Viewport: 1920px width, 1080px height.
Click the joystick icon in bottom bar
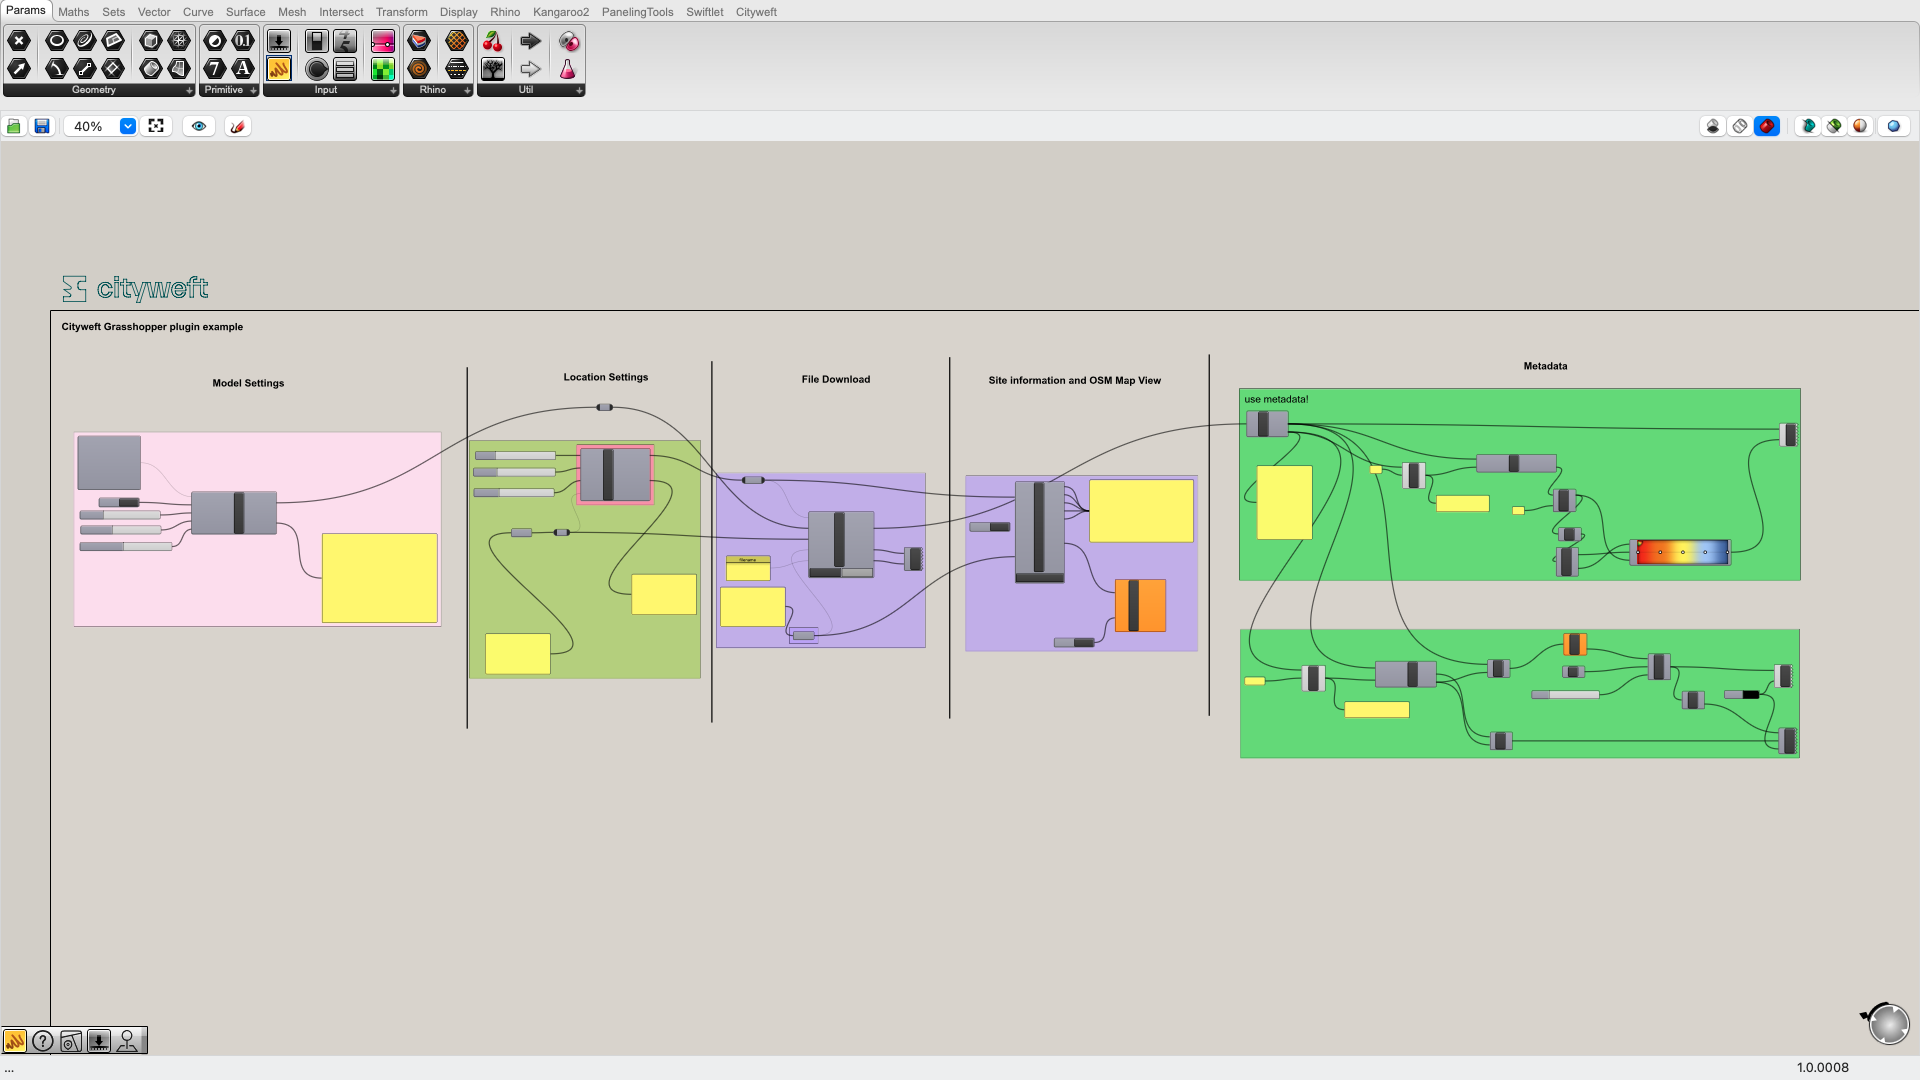[x=127, y=1041]
